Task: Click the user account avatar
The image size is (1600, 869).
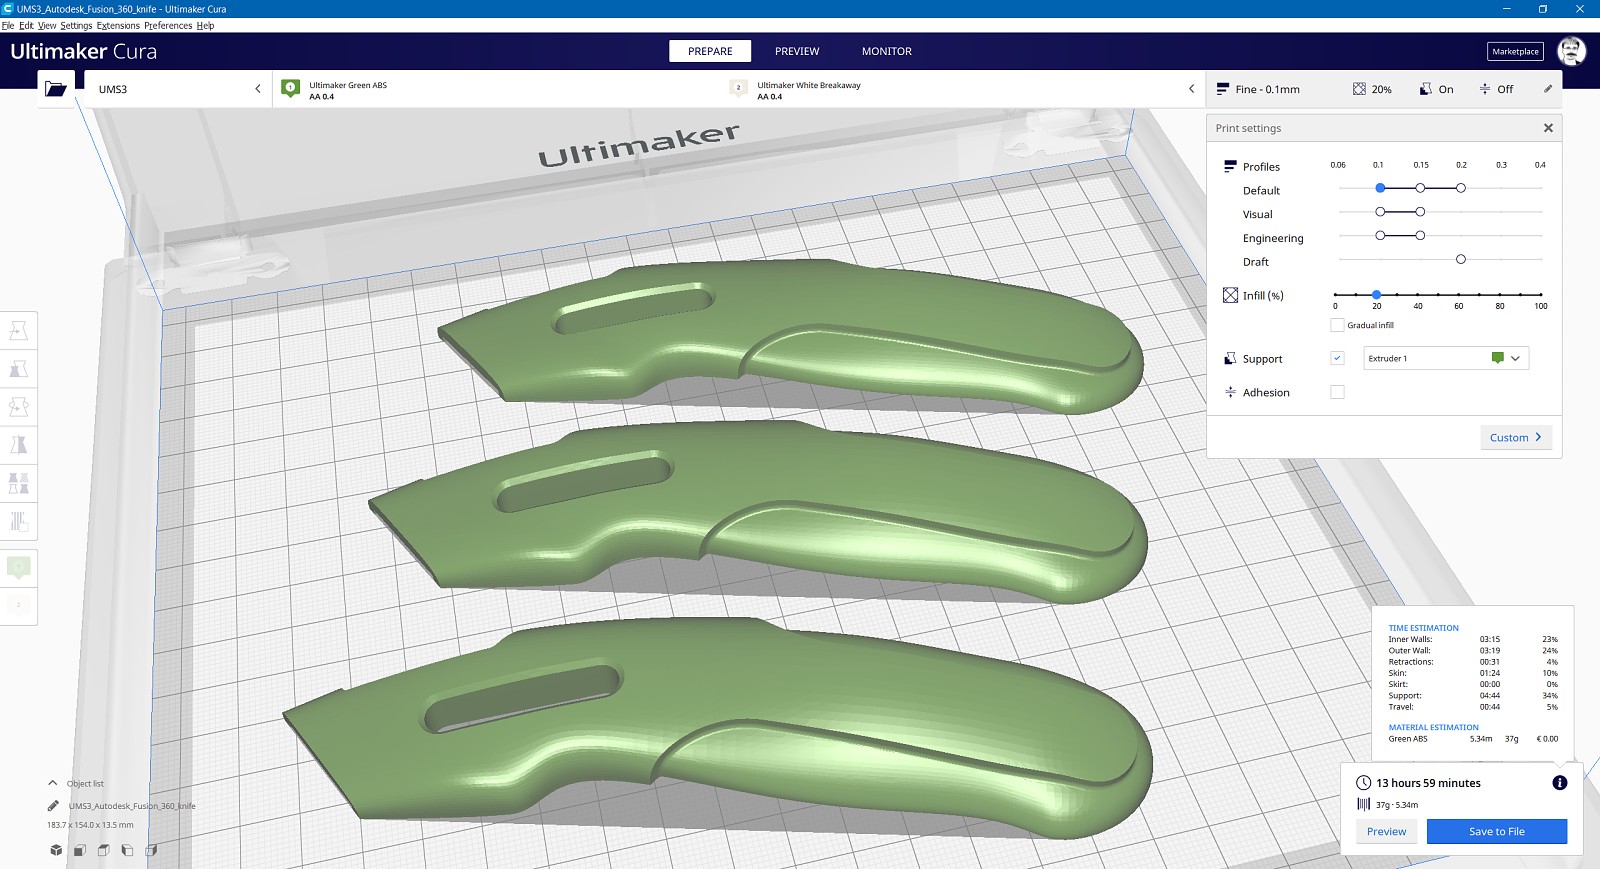Action: tap(1572, 51)
